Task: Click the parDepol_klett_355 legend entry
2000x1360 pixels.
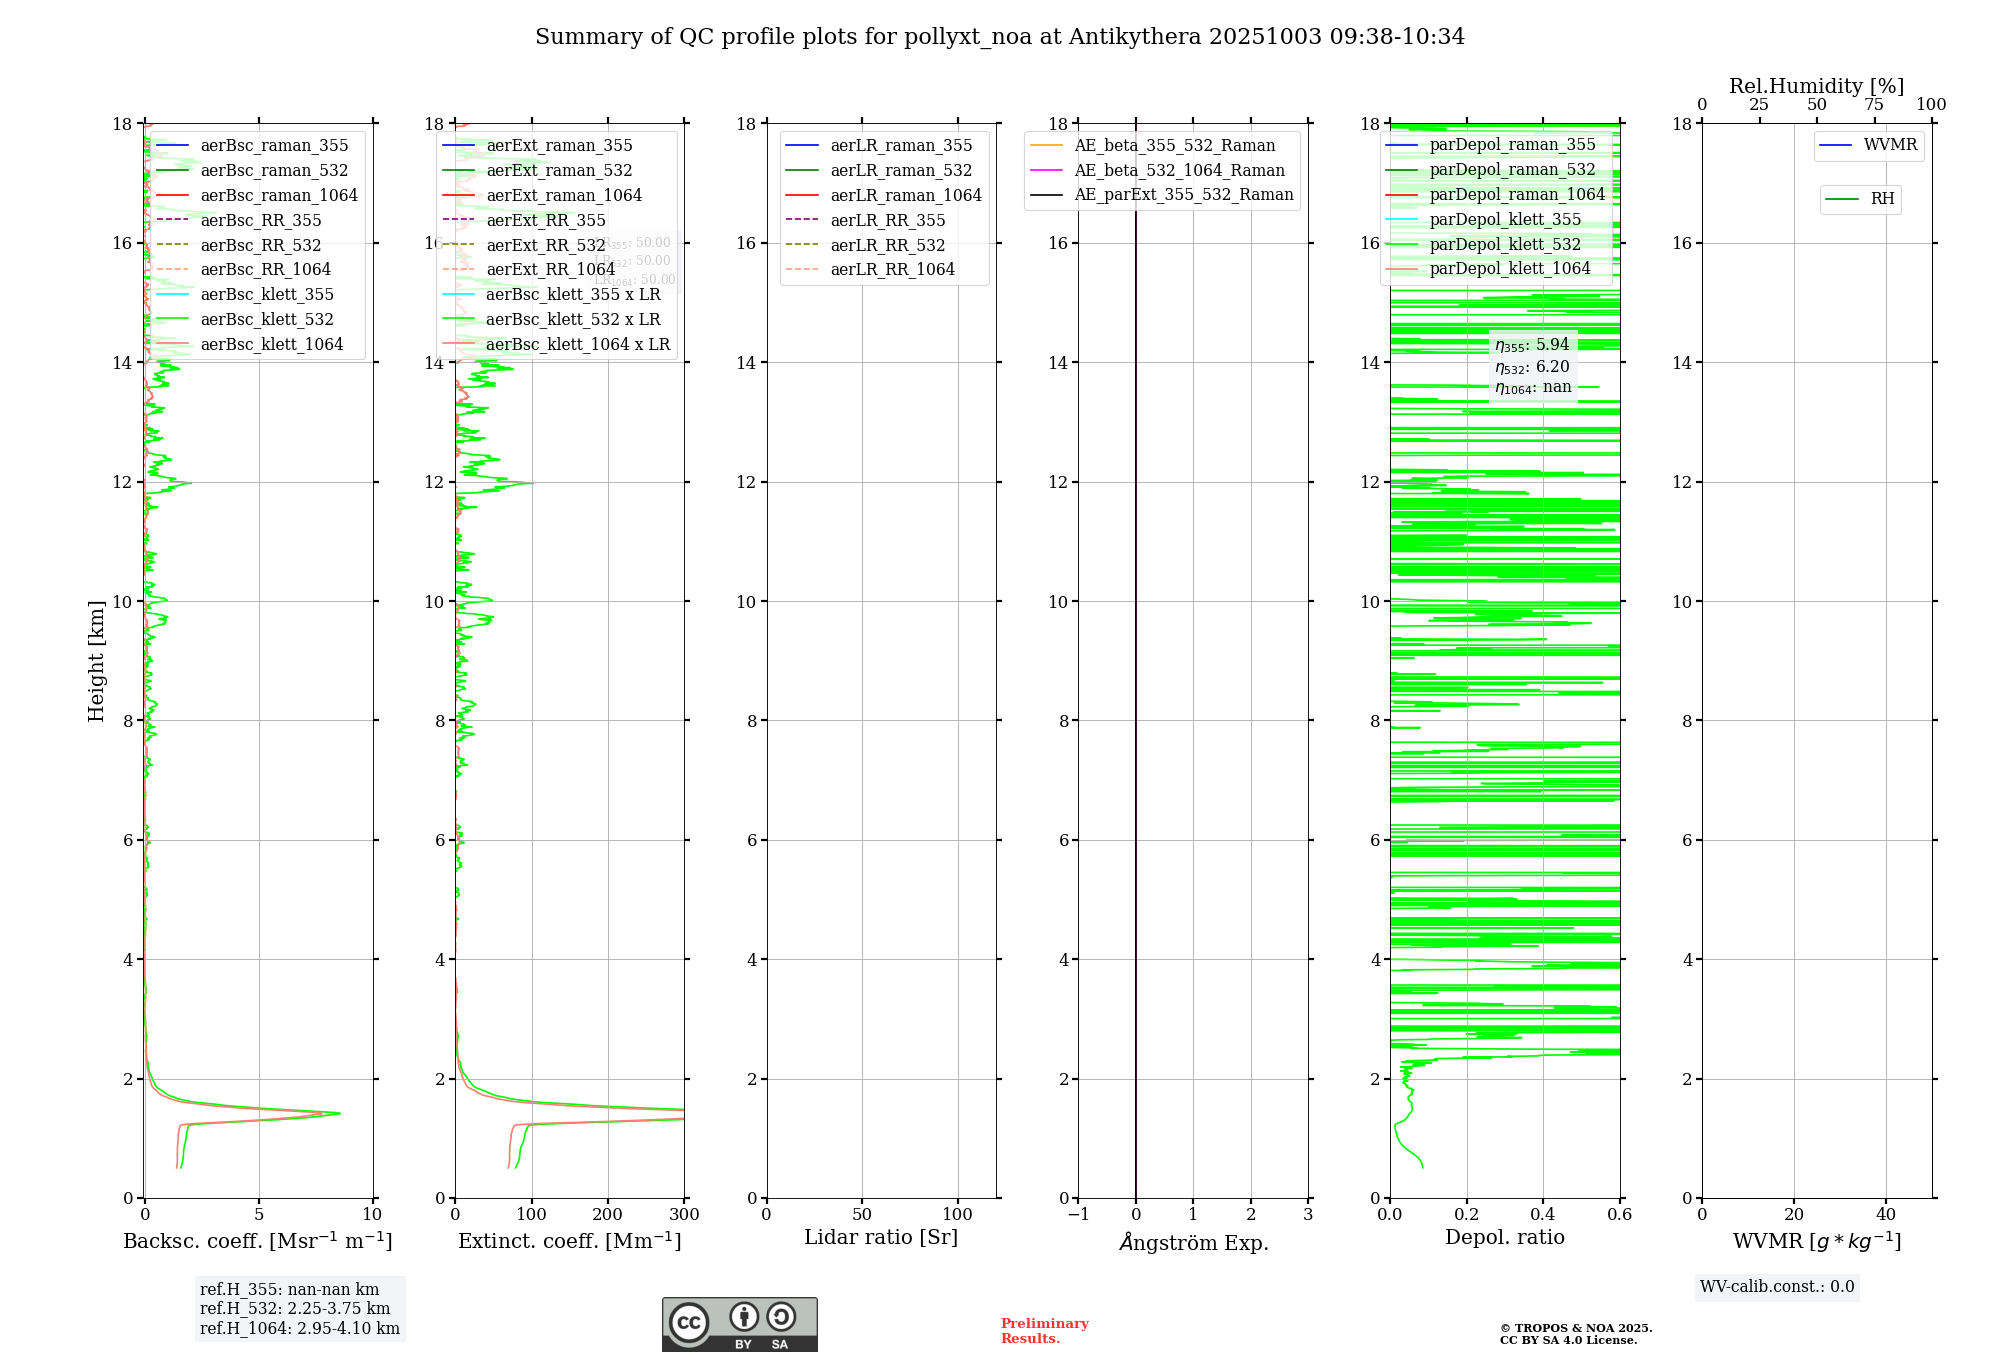Action: pos(1505,220)
